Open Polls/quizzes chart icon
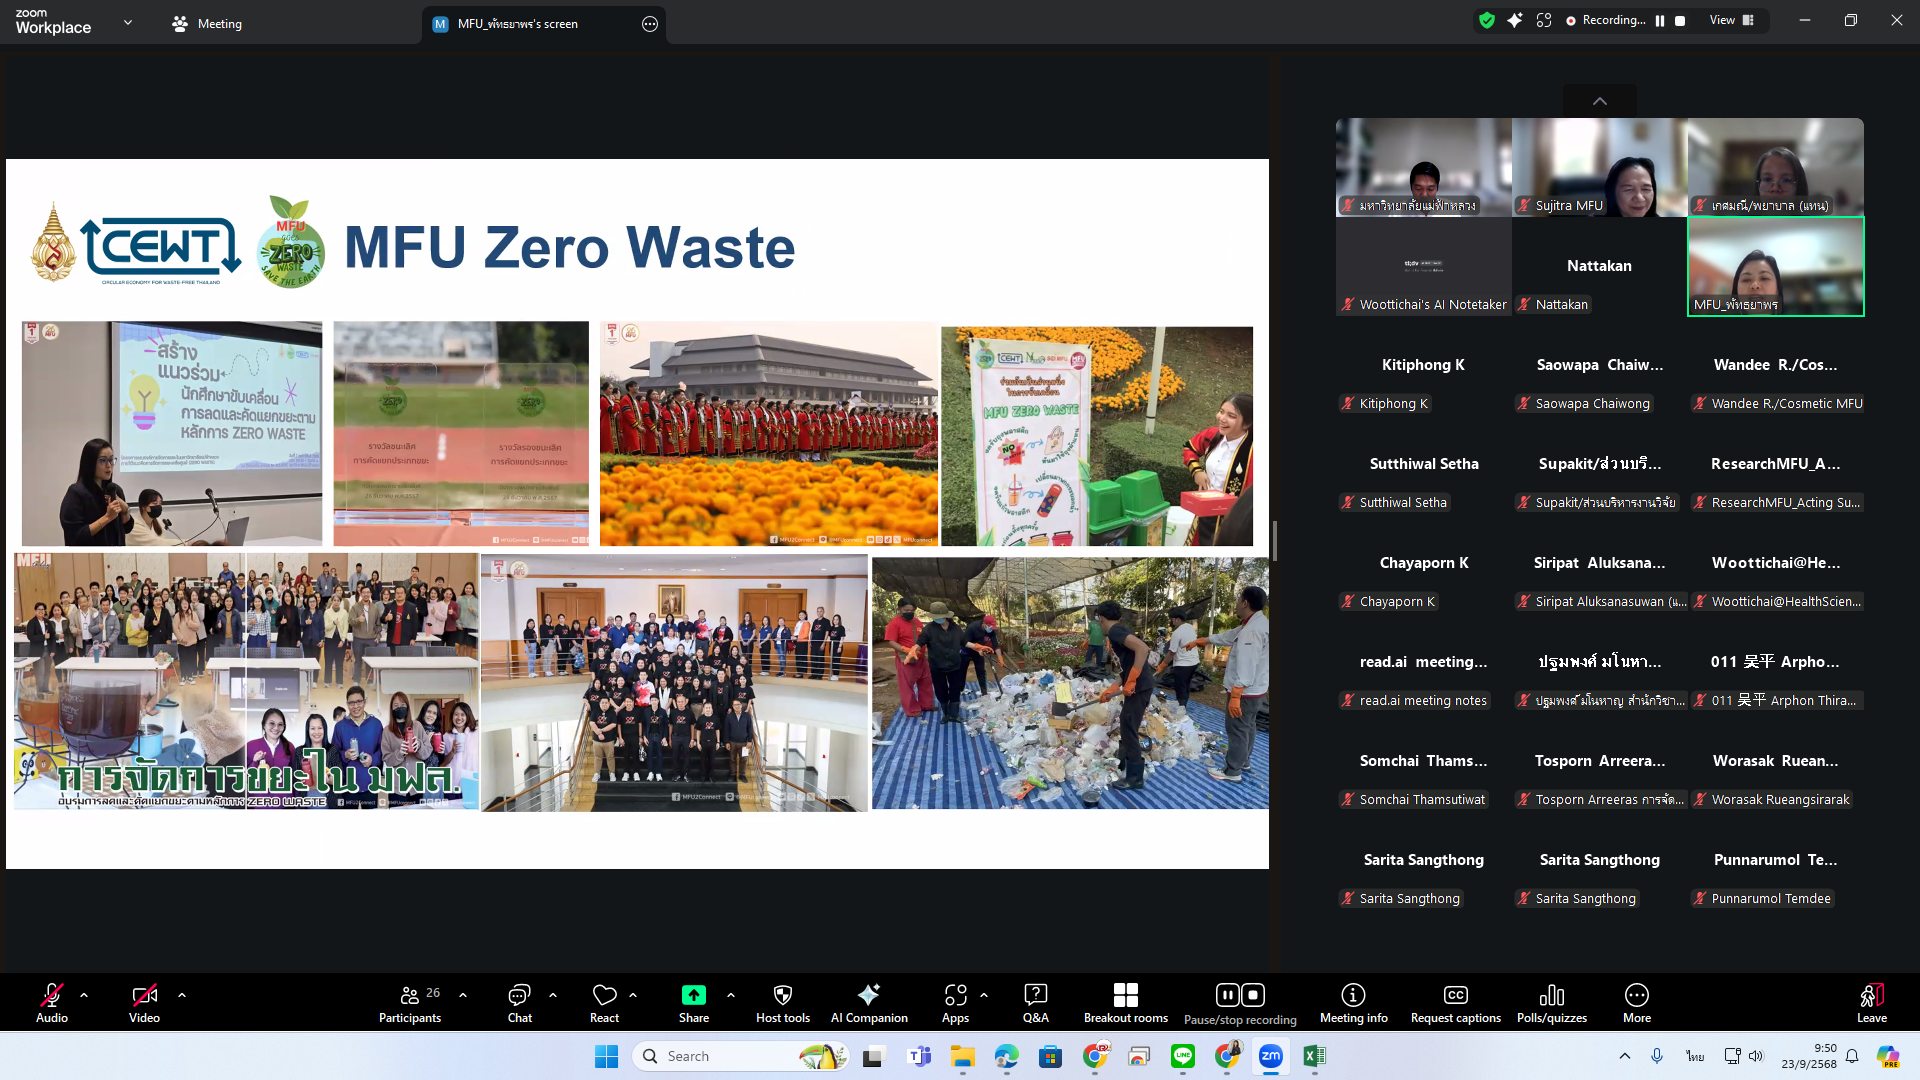Image resolution: width=1920 pixels, height=1080 pixels. (1551, 995)
